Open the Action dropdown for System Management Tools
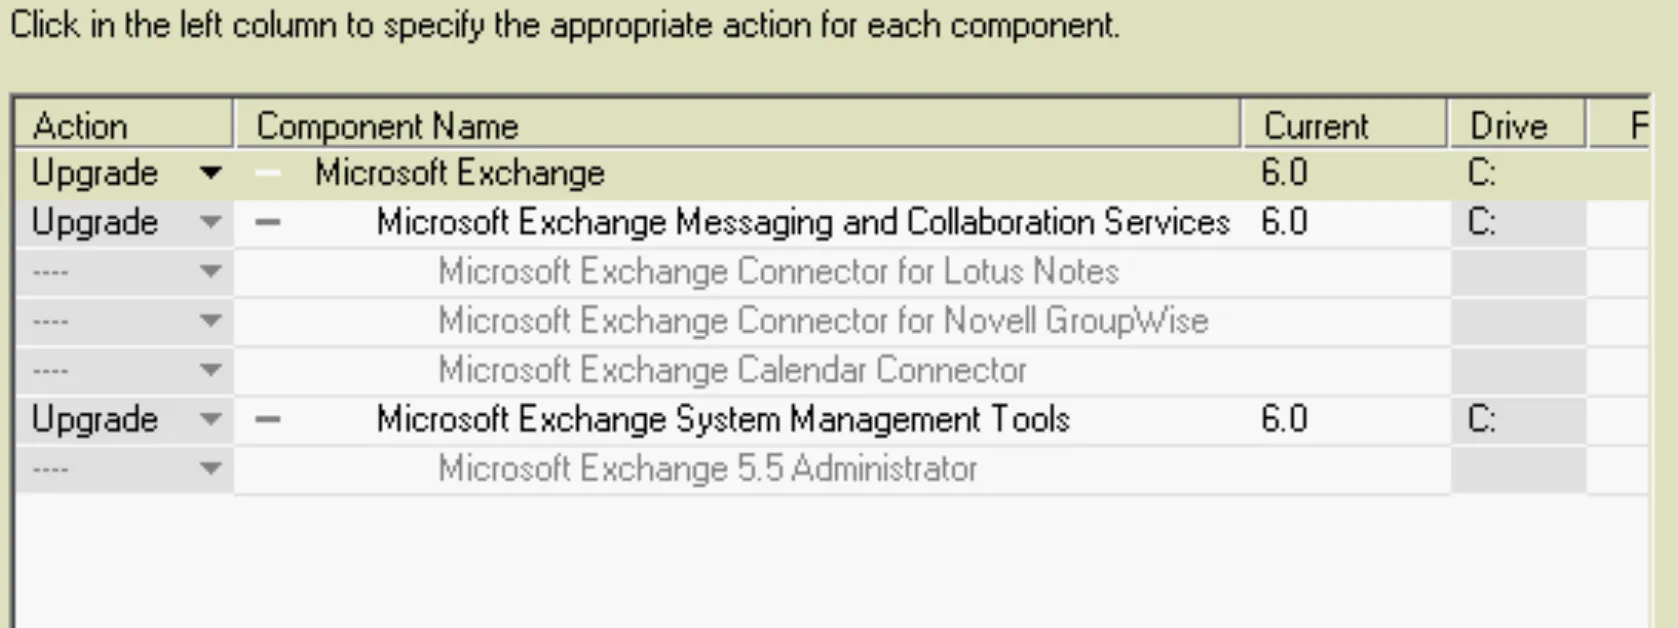 pyautogui.click(x=210, y=419)
